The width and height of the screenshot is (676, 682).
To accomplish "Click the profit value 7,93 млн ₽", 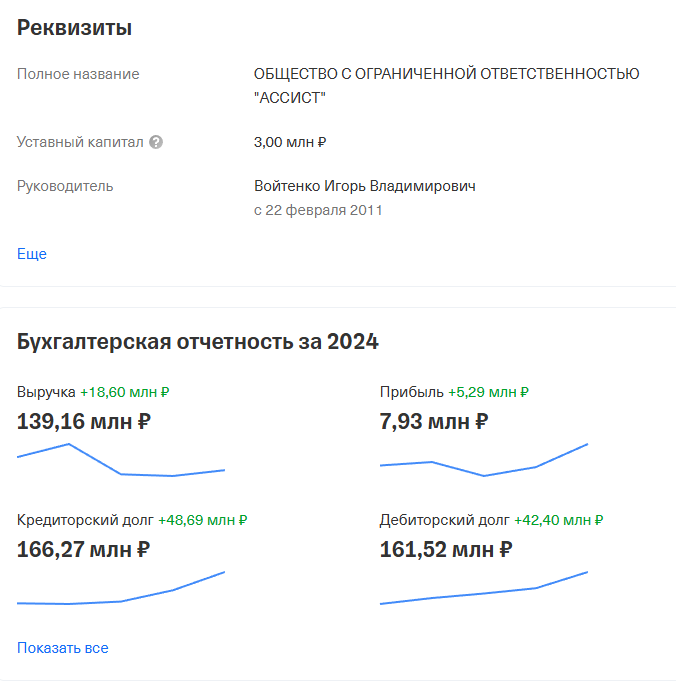I will 434,421.
